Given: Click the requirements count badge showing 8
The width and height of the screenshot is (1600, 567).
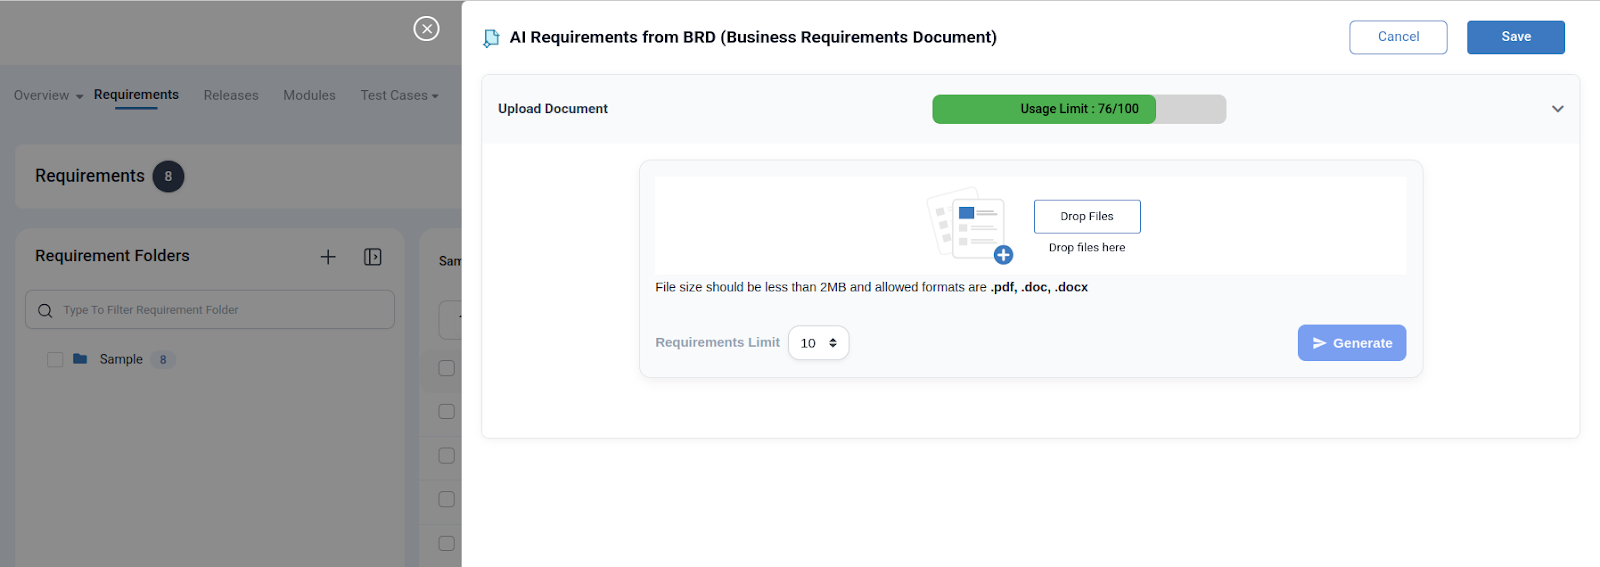Looking at the screenshot, I should [168, 177].
